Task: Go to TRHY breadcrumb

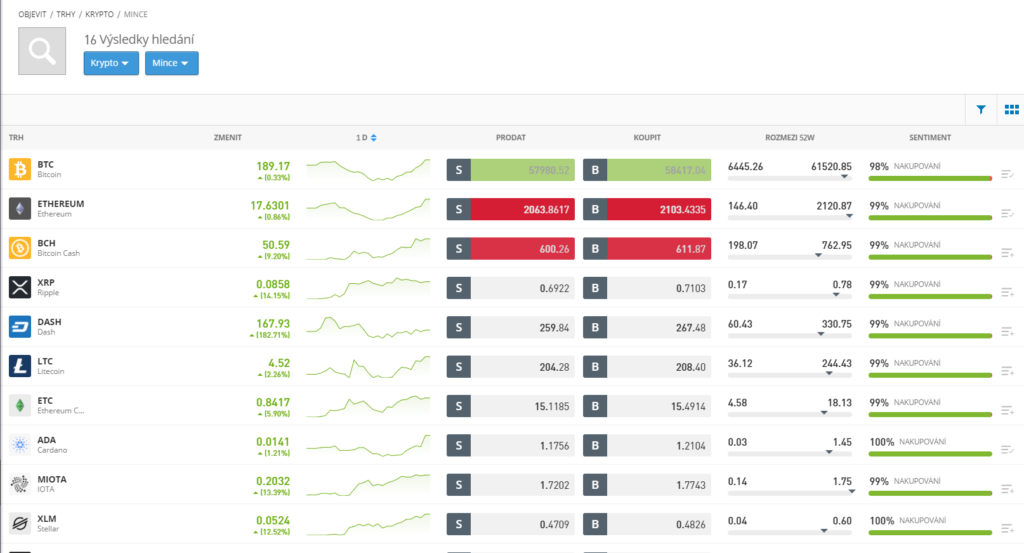Action: click(x=66, y=14)
